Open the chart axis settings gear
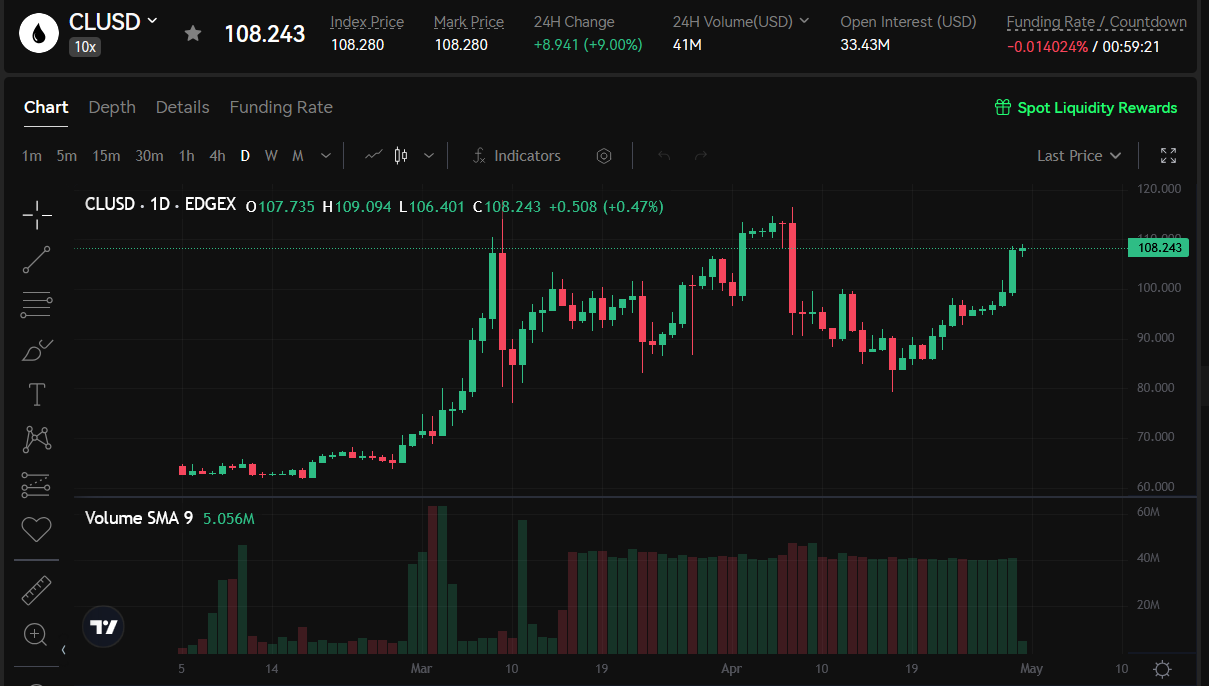This screenshot has height=686, width=1209. coord(1162,669)
